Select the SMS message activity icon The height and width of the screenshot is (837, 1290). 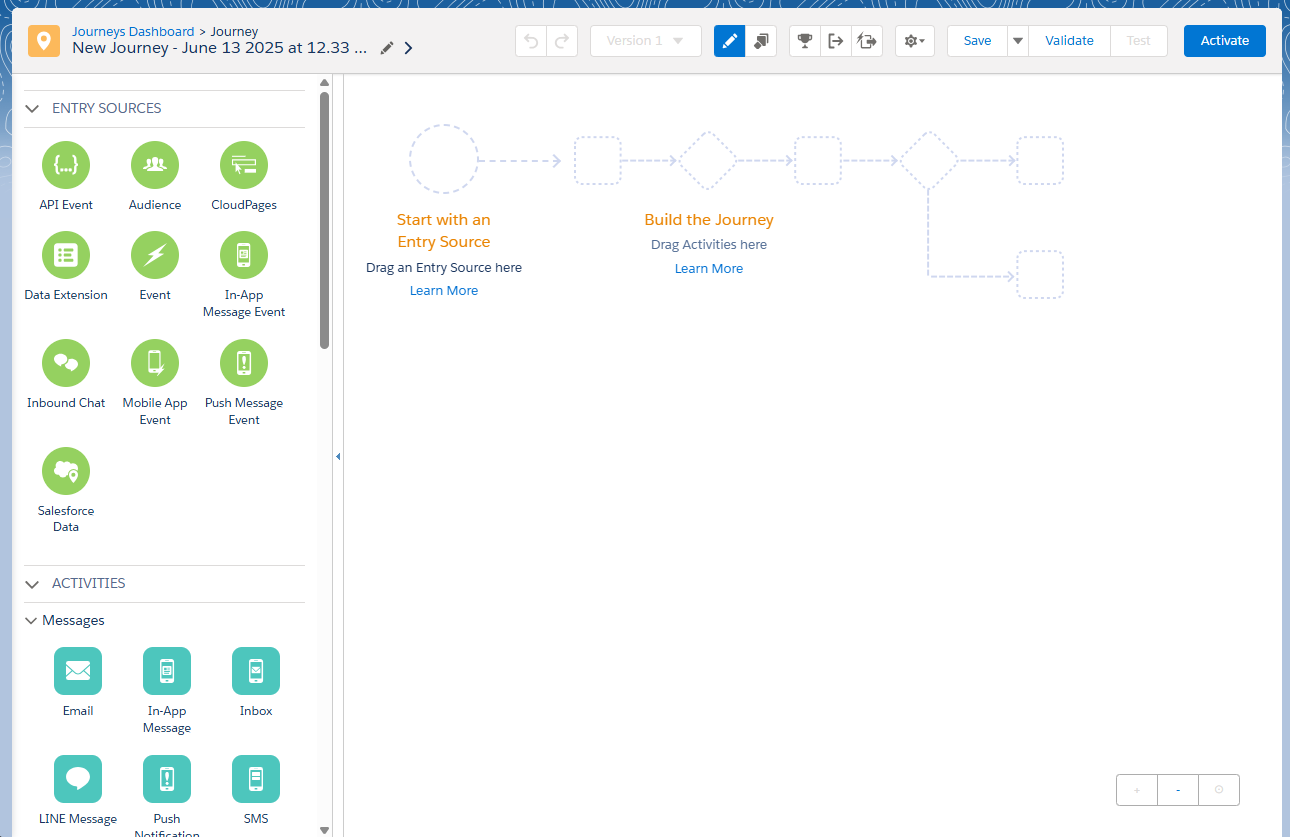pyautogui.click(x=256, y=779)
